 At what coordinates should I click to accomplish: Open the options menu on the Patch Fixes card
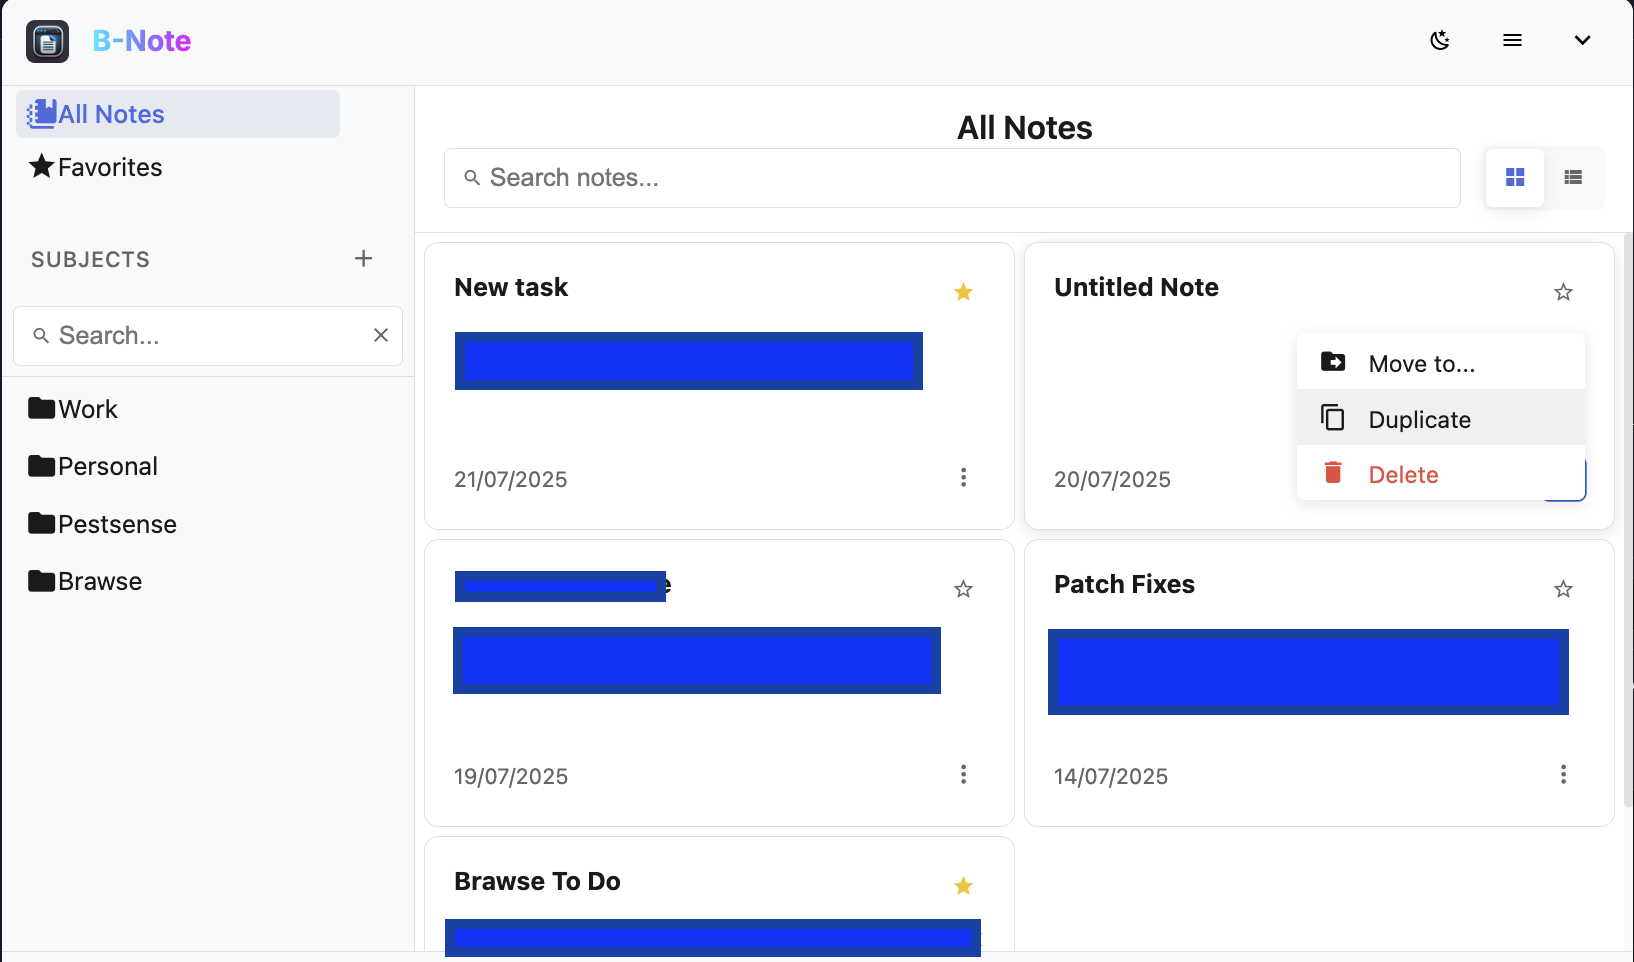pos(1563,774)
